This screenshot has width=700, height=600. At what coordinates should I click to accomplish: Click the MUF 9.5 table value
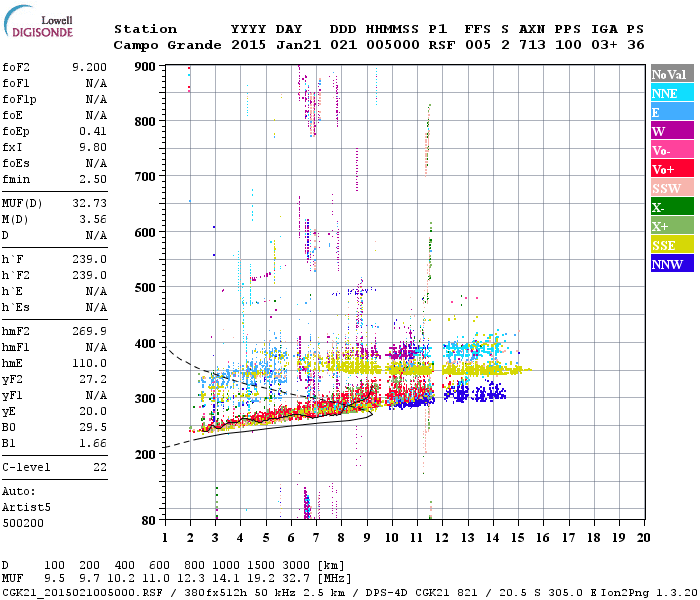pyautogui.click(x=54, y=579)
